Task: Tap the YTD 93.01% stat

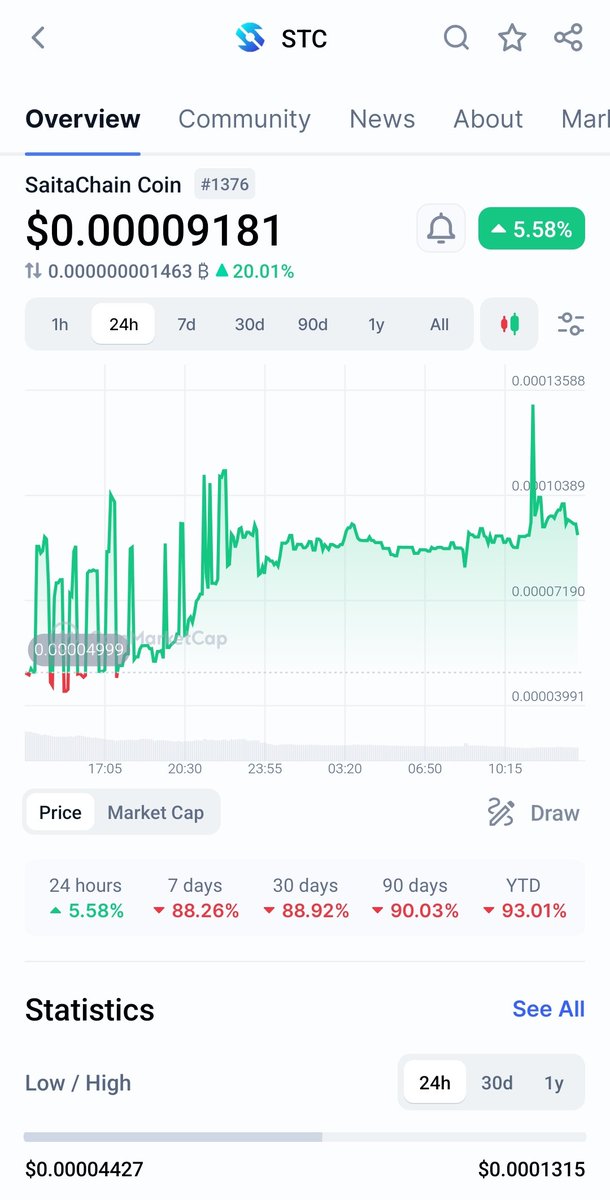Action: [524, 898]
